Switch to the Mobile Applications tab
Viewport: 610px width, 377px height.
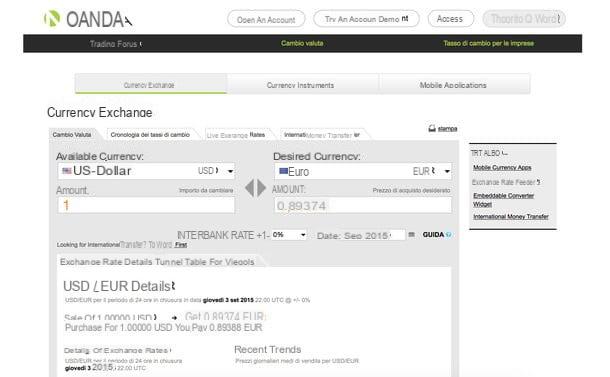point(454,84)
